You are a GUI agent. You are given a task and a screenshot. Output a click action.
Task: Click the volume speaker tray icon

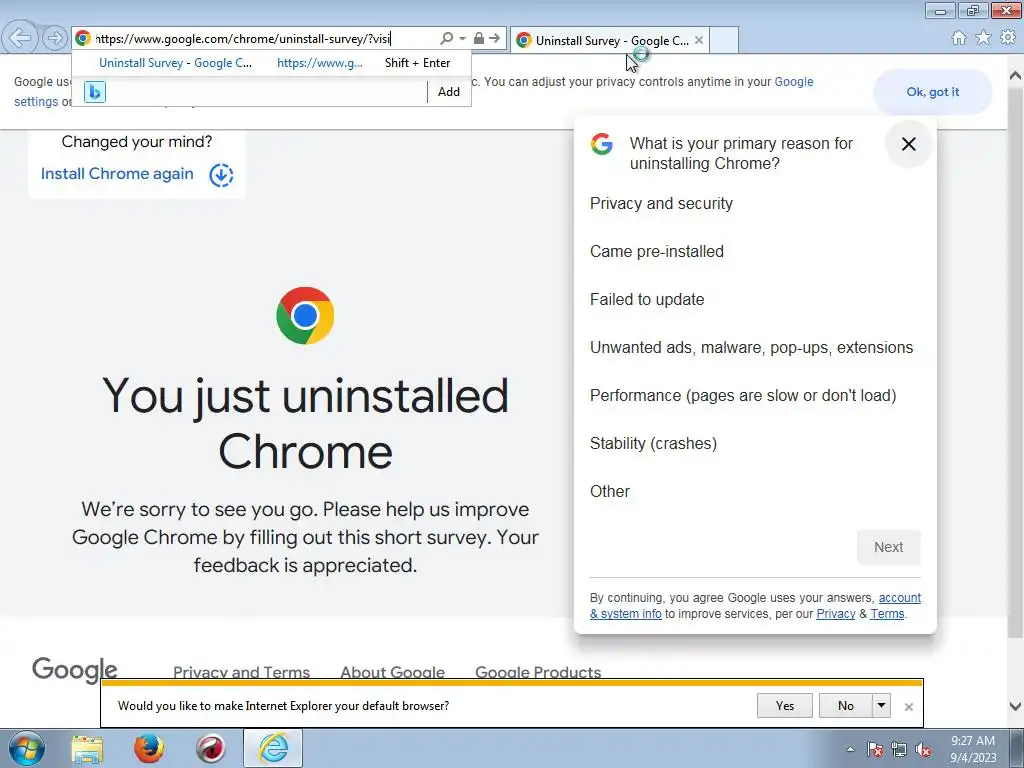tap(923, 750)
